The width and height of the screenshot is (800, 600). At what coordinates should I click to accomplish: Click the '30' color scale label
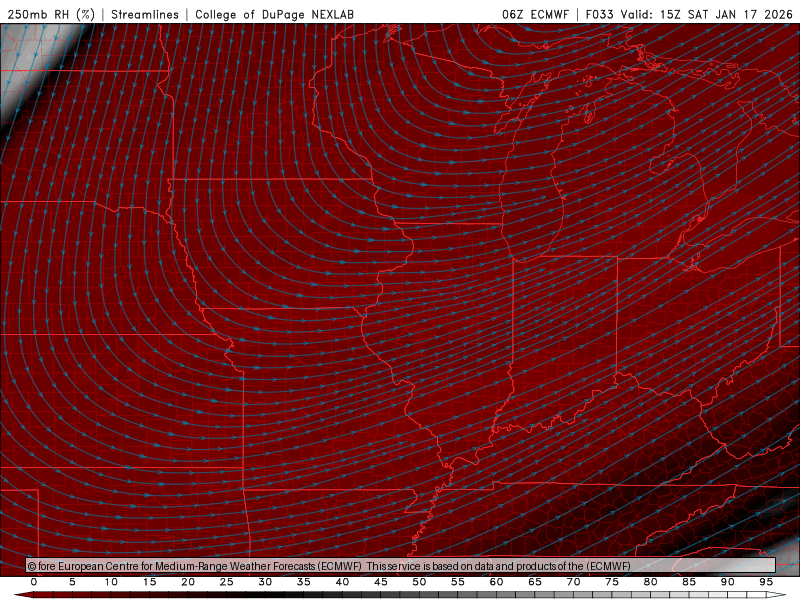coord(265,582)
